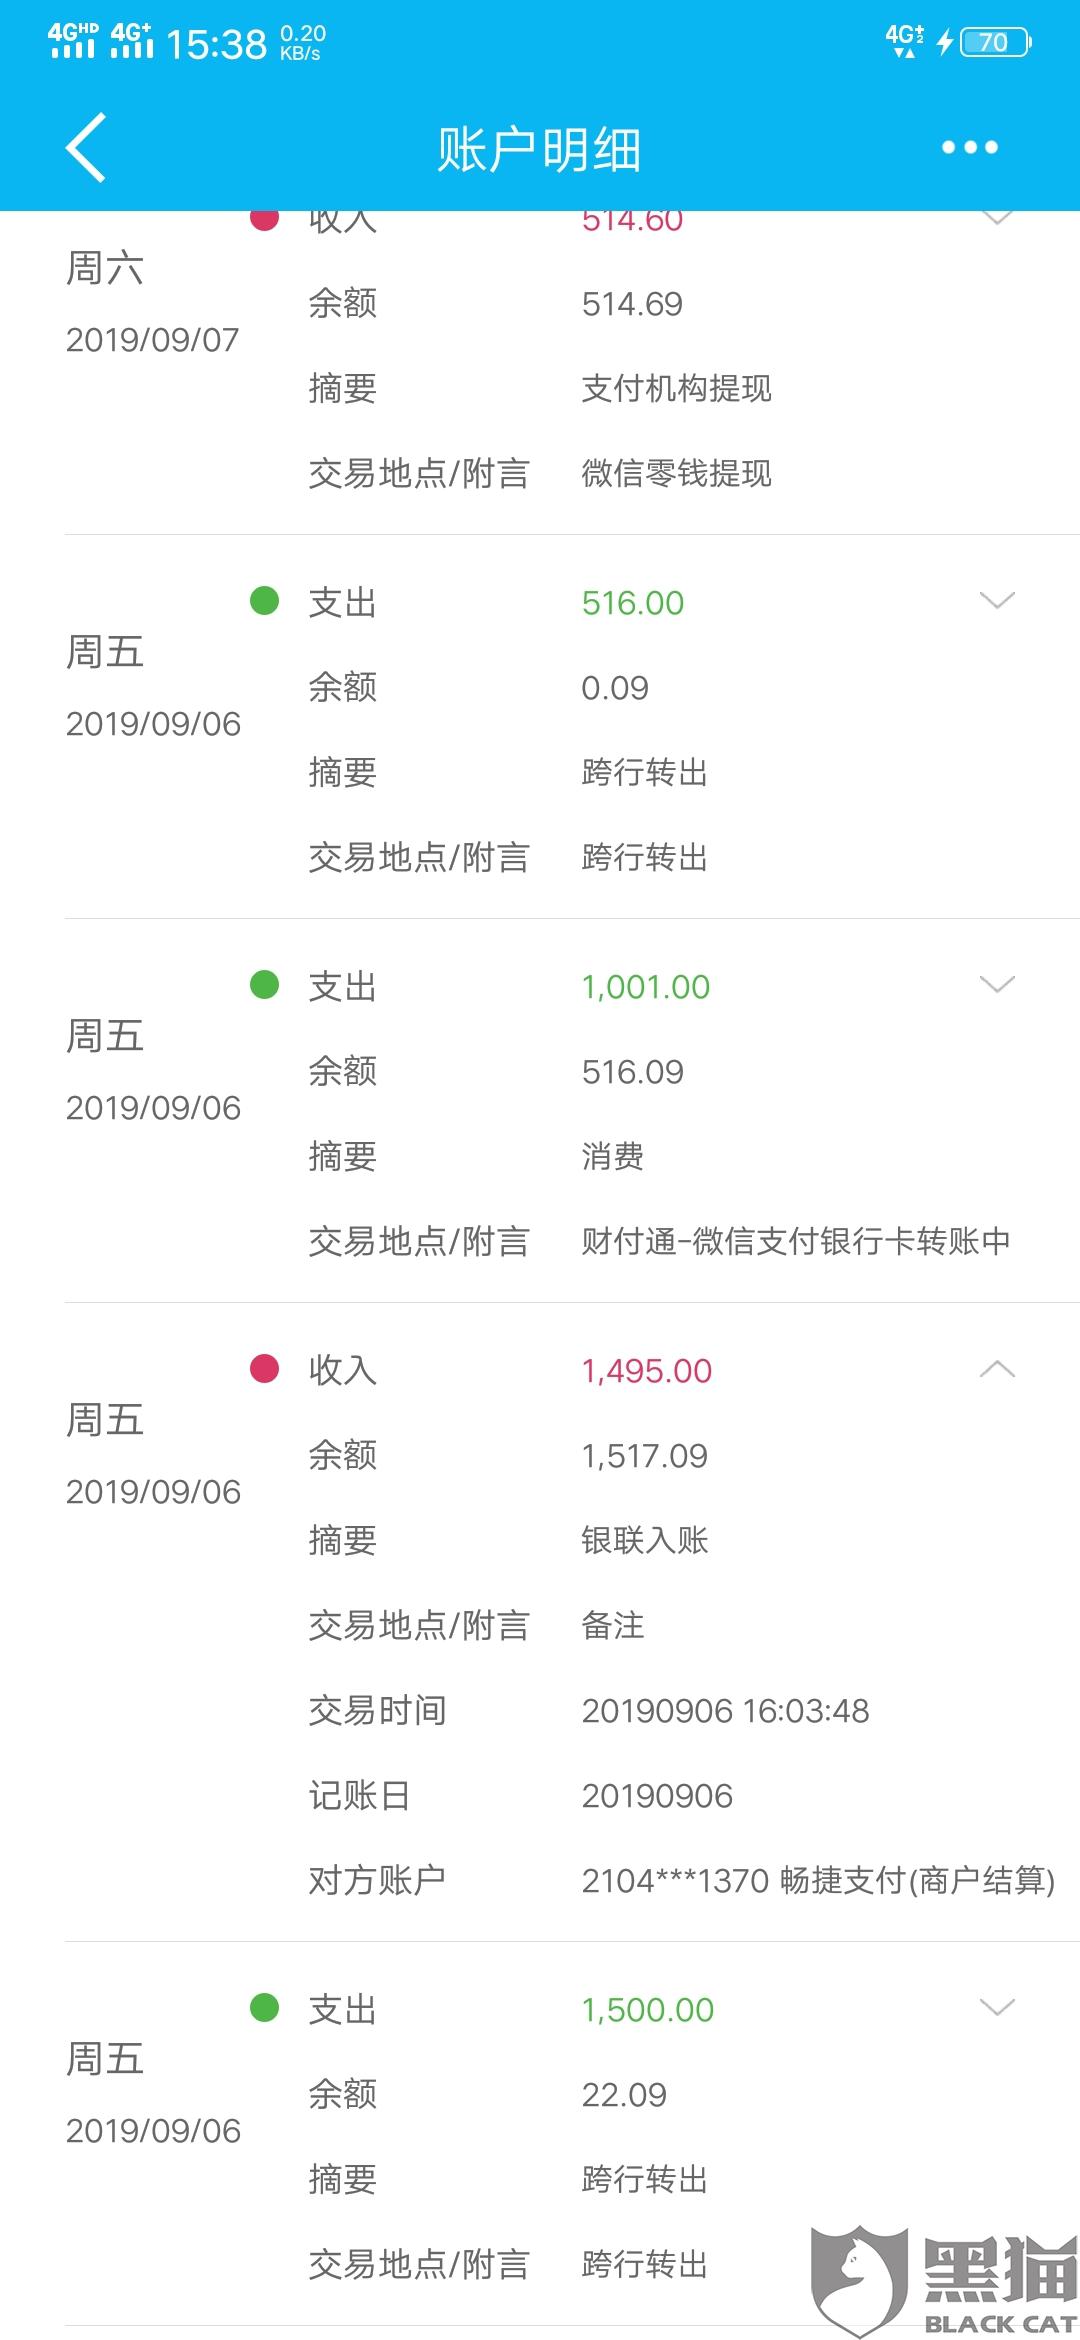Tap the transaction time 20190906 16:03:48
This screenshot has width=1080, height=2340.
(725, 1711)
